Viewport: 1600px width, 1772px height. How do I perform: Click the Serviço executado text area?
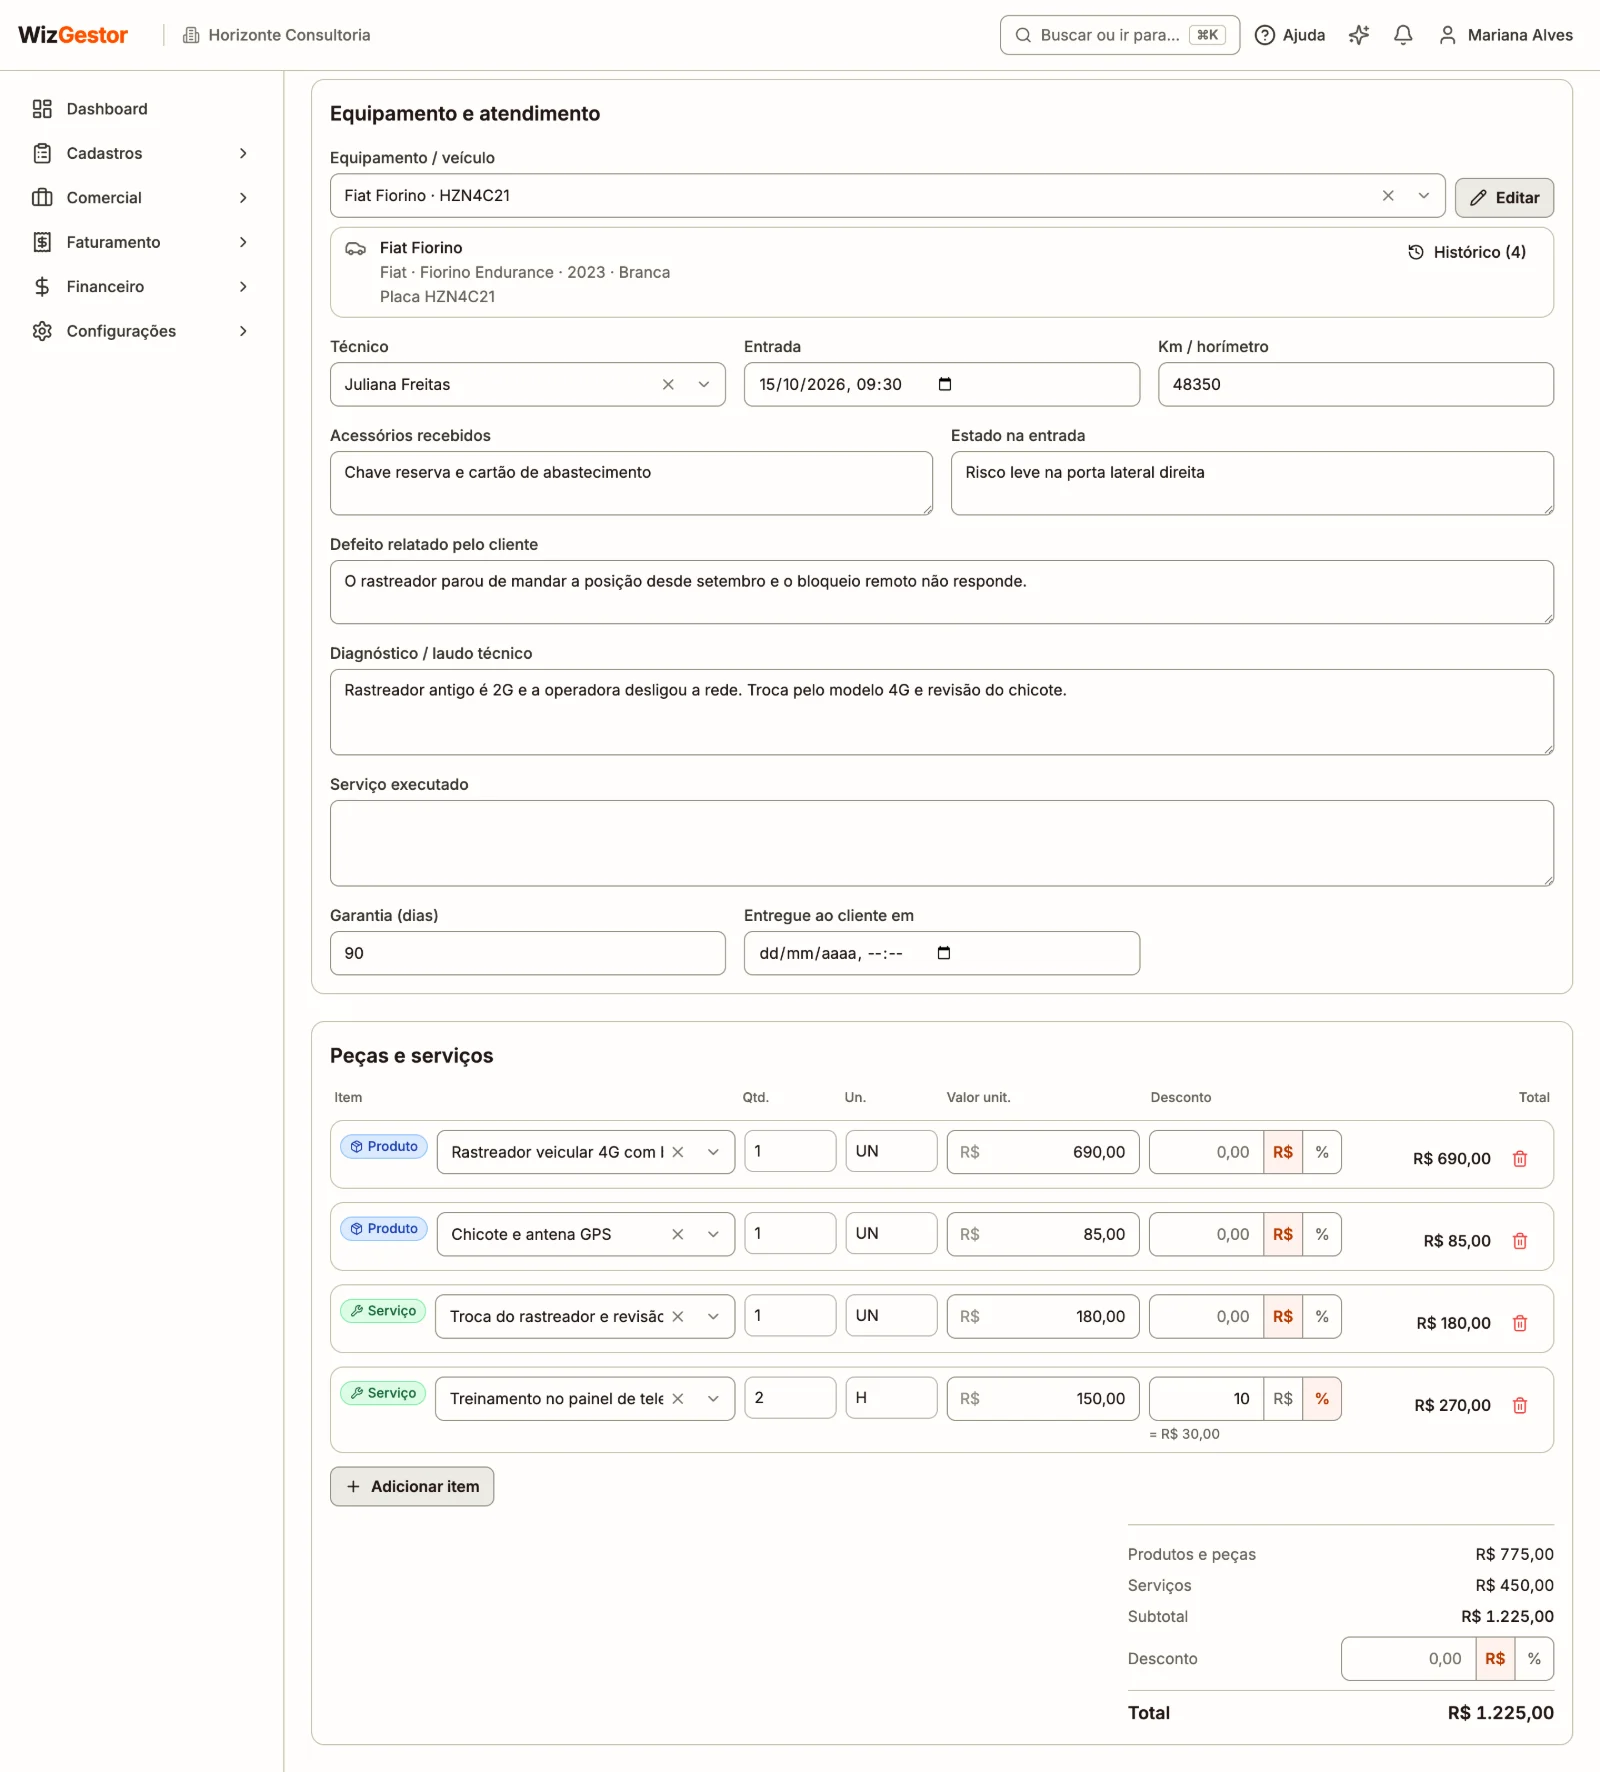click(942, 843)
